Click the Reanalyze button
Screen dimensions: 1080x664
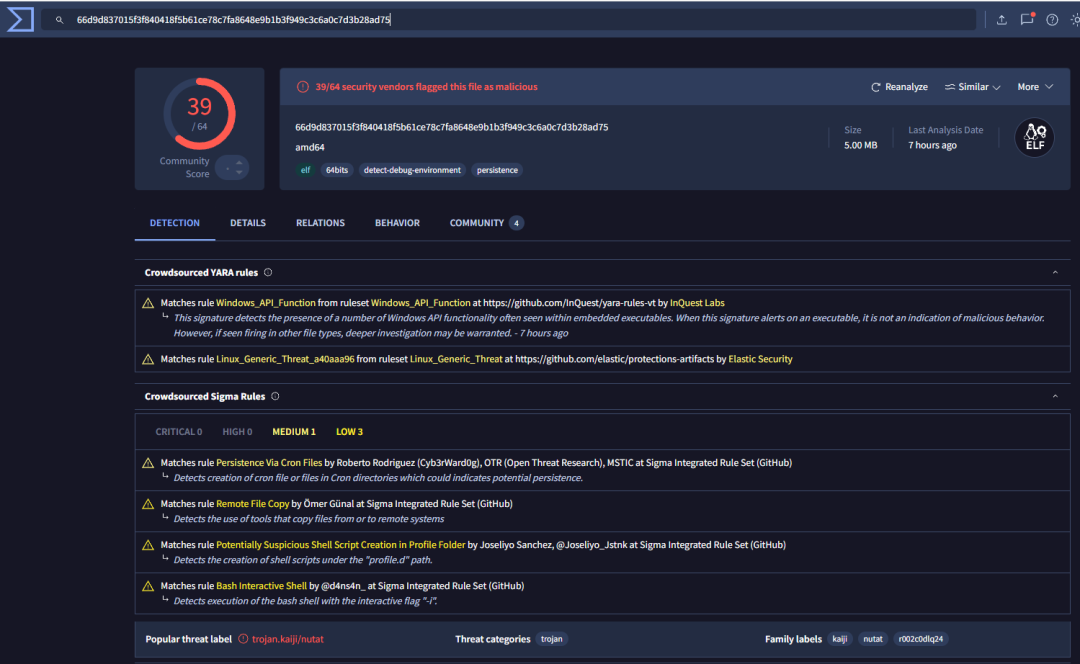pos(900,87)
